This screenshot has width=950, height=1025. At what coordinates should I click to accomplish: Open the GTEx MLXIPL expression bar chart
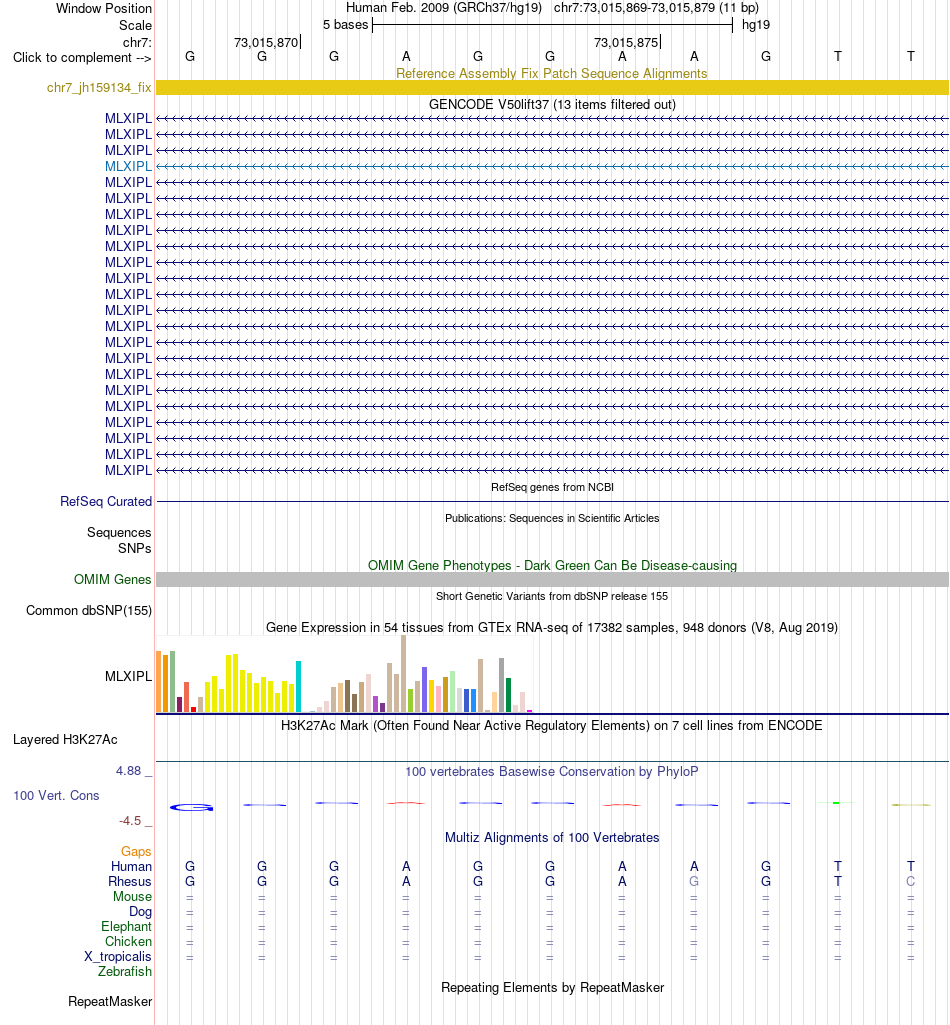[x=345, y=674]
